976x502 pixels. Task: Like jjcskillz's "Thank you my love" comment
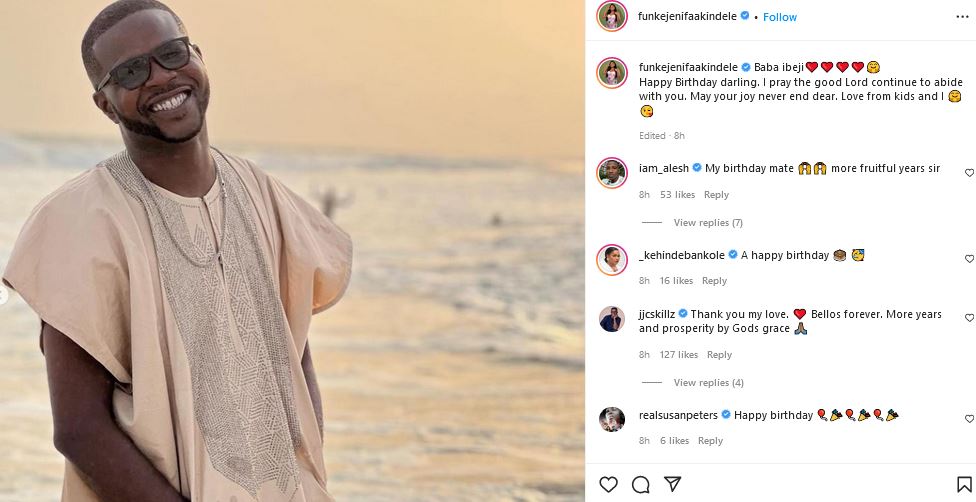pyautogui.click(x=969, y=318)
